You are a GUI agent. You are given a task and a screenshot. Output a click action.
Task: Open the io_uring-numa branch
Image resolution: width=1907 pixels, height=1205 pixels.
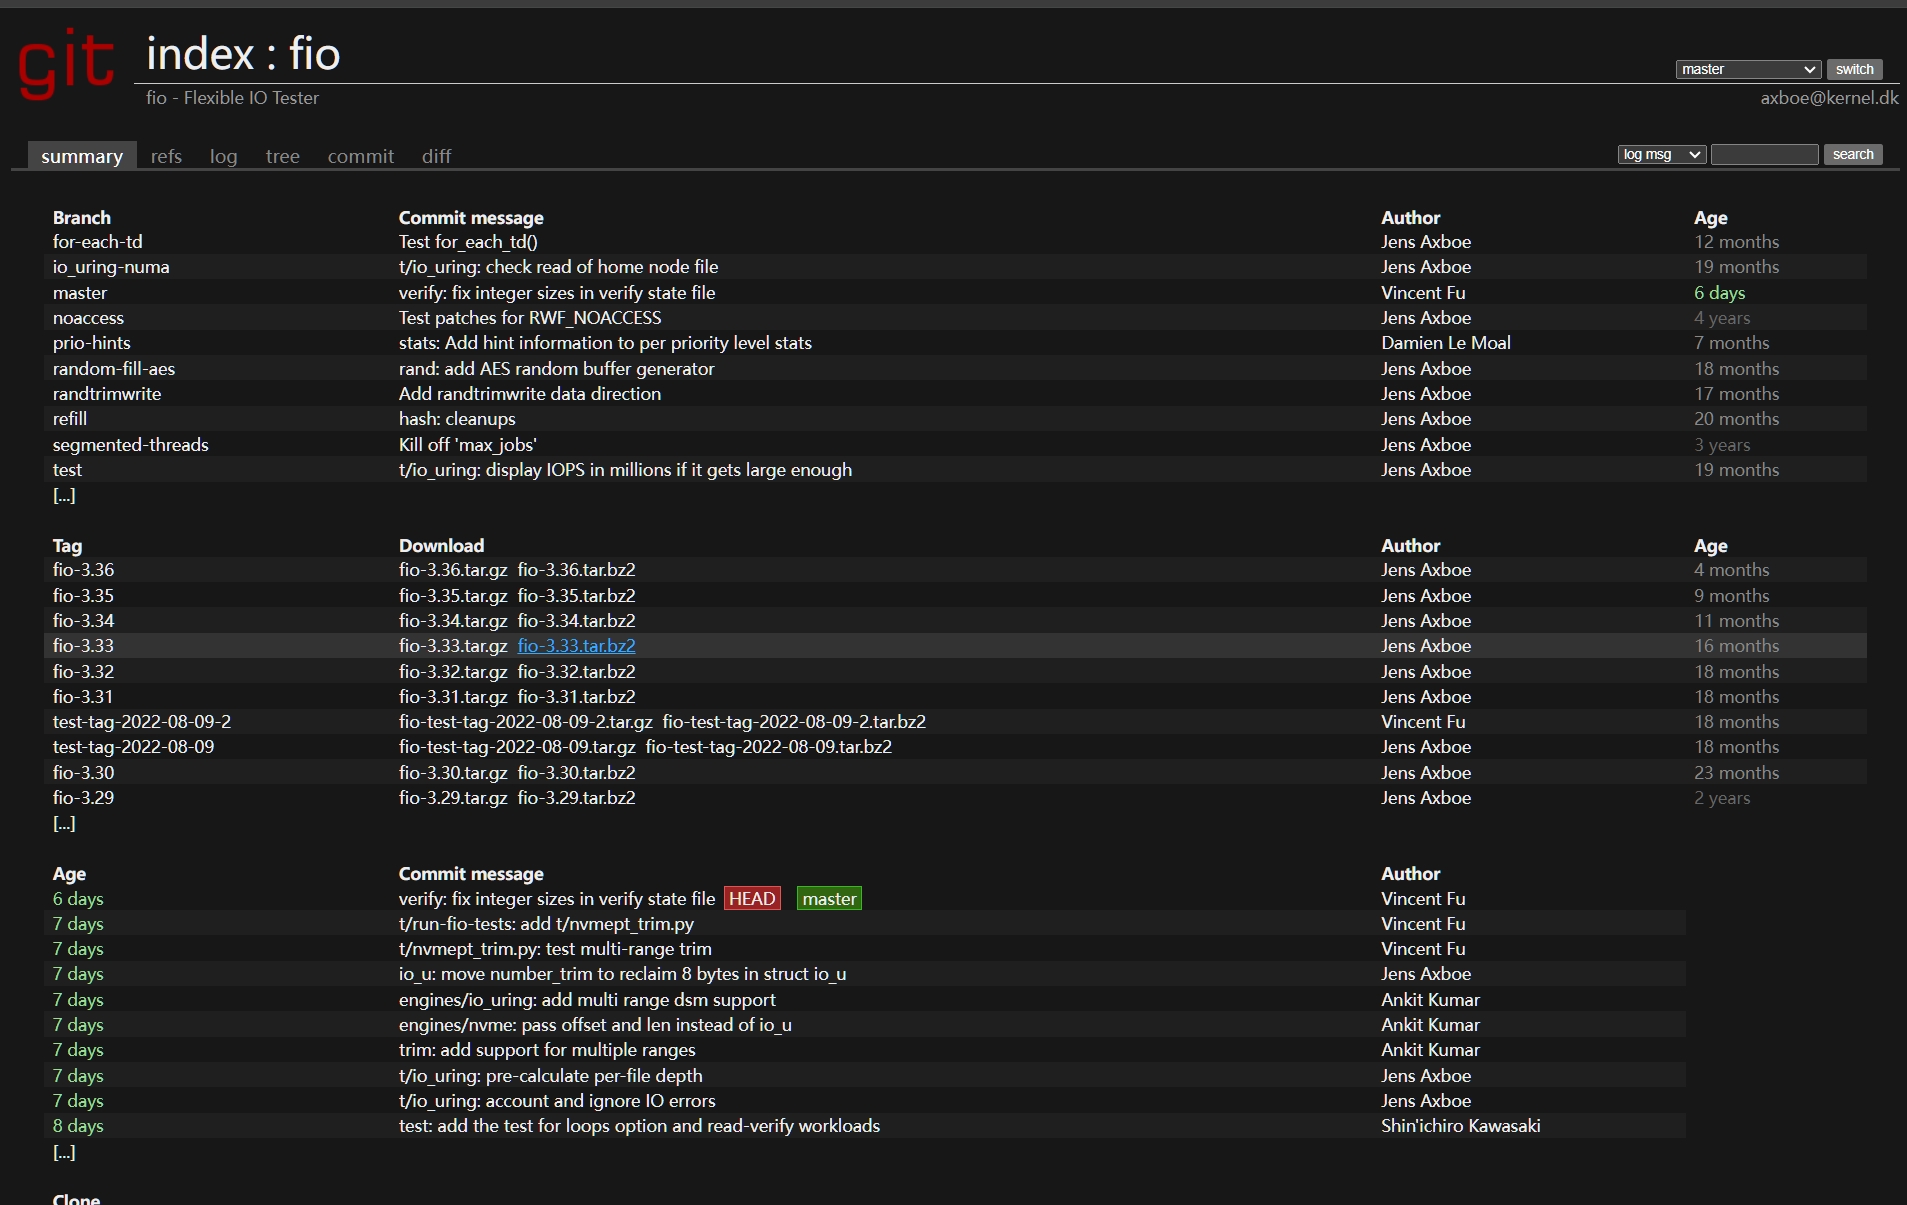pos(111,267)
